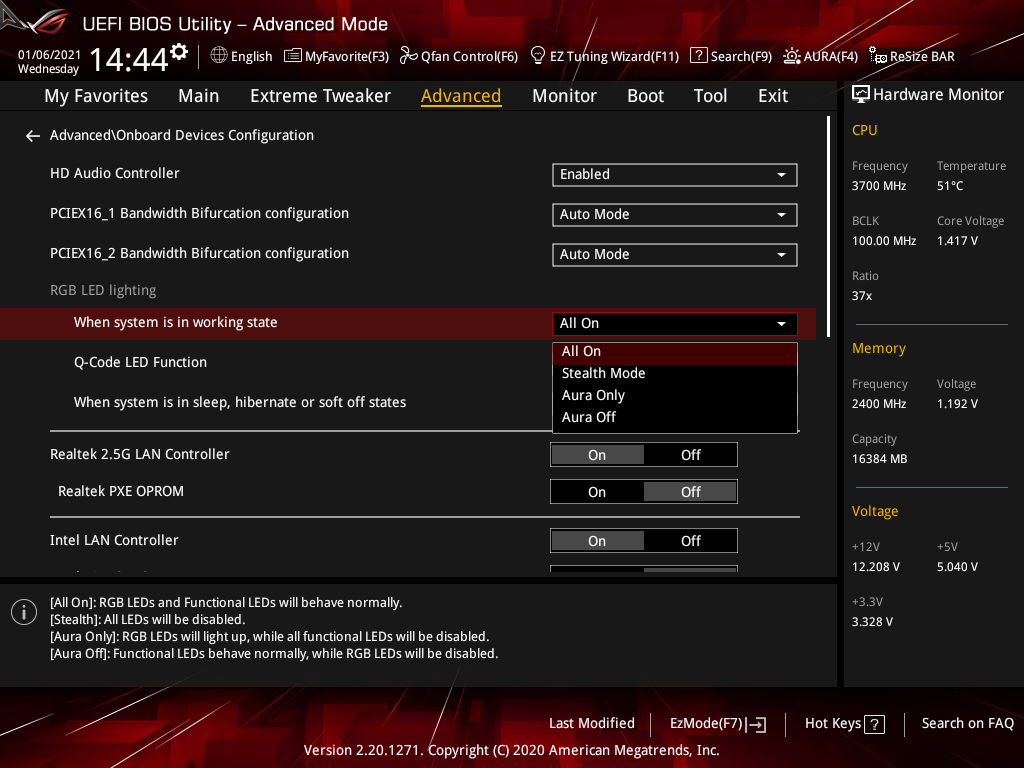The image size is (1024, 768).
Task: Set Intel LAN Controller to Off
Action: coord(690,541)
